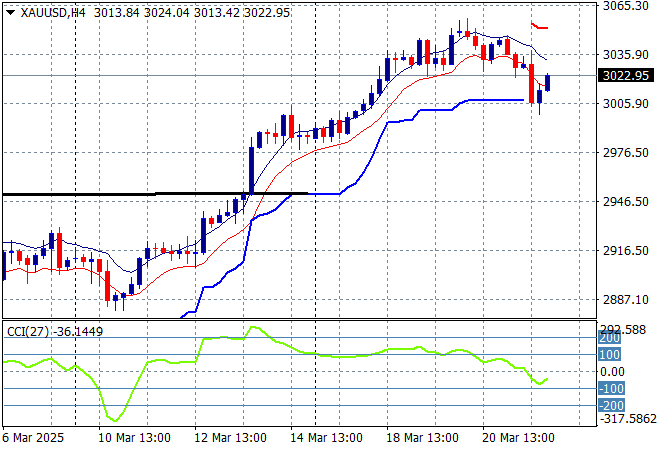This screenshot has width=660, height=450.
Task: Click the CCI -200 level label
Action: (x=612, y=406)
